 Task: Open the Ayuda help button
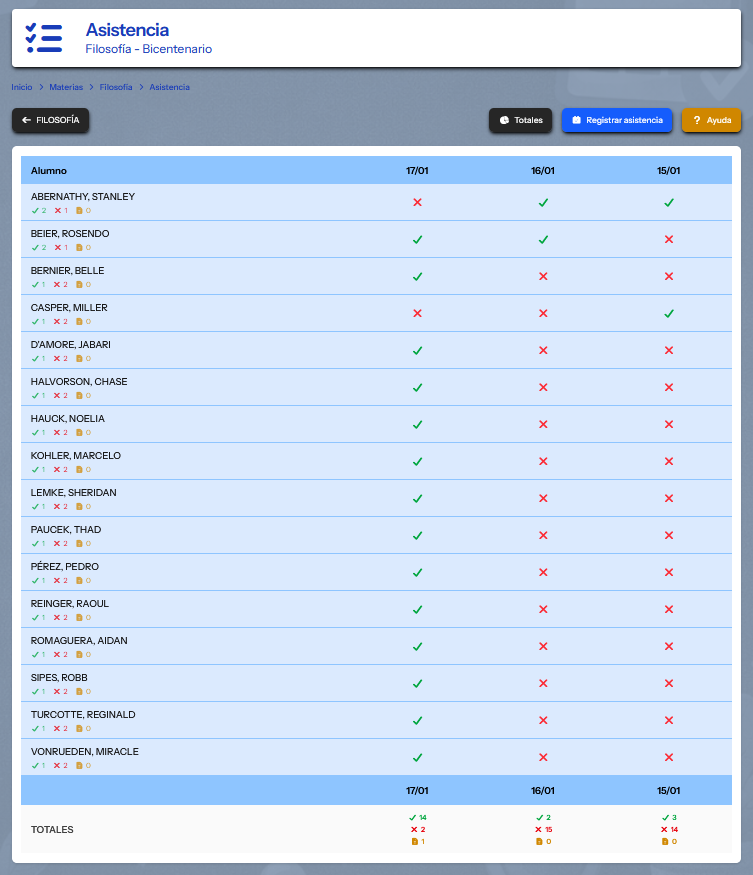(711, 120)
